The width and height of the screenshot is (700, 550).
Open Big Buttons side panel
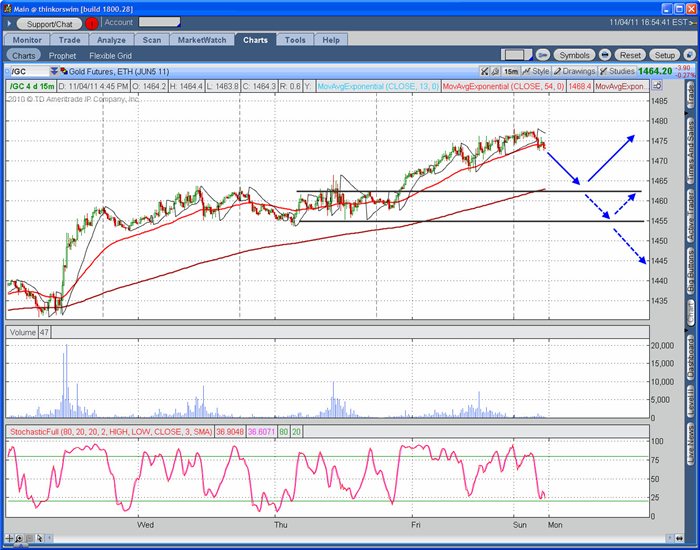coord(691,270)
